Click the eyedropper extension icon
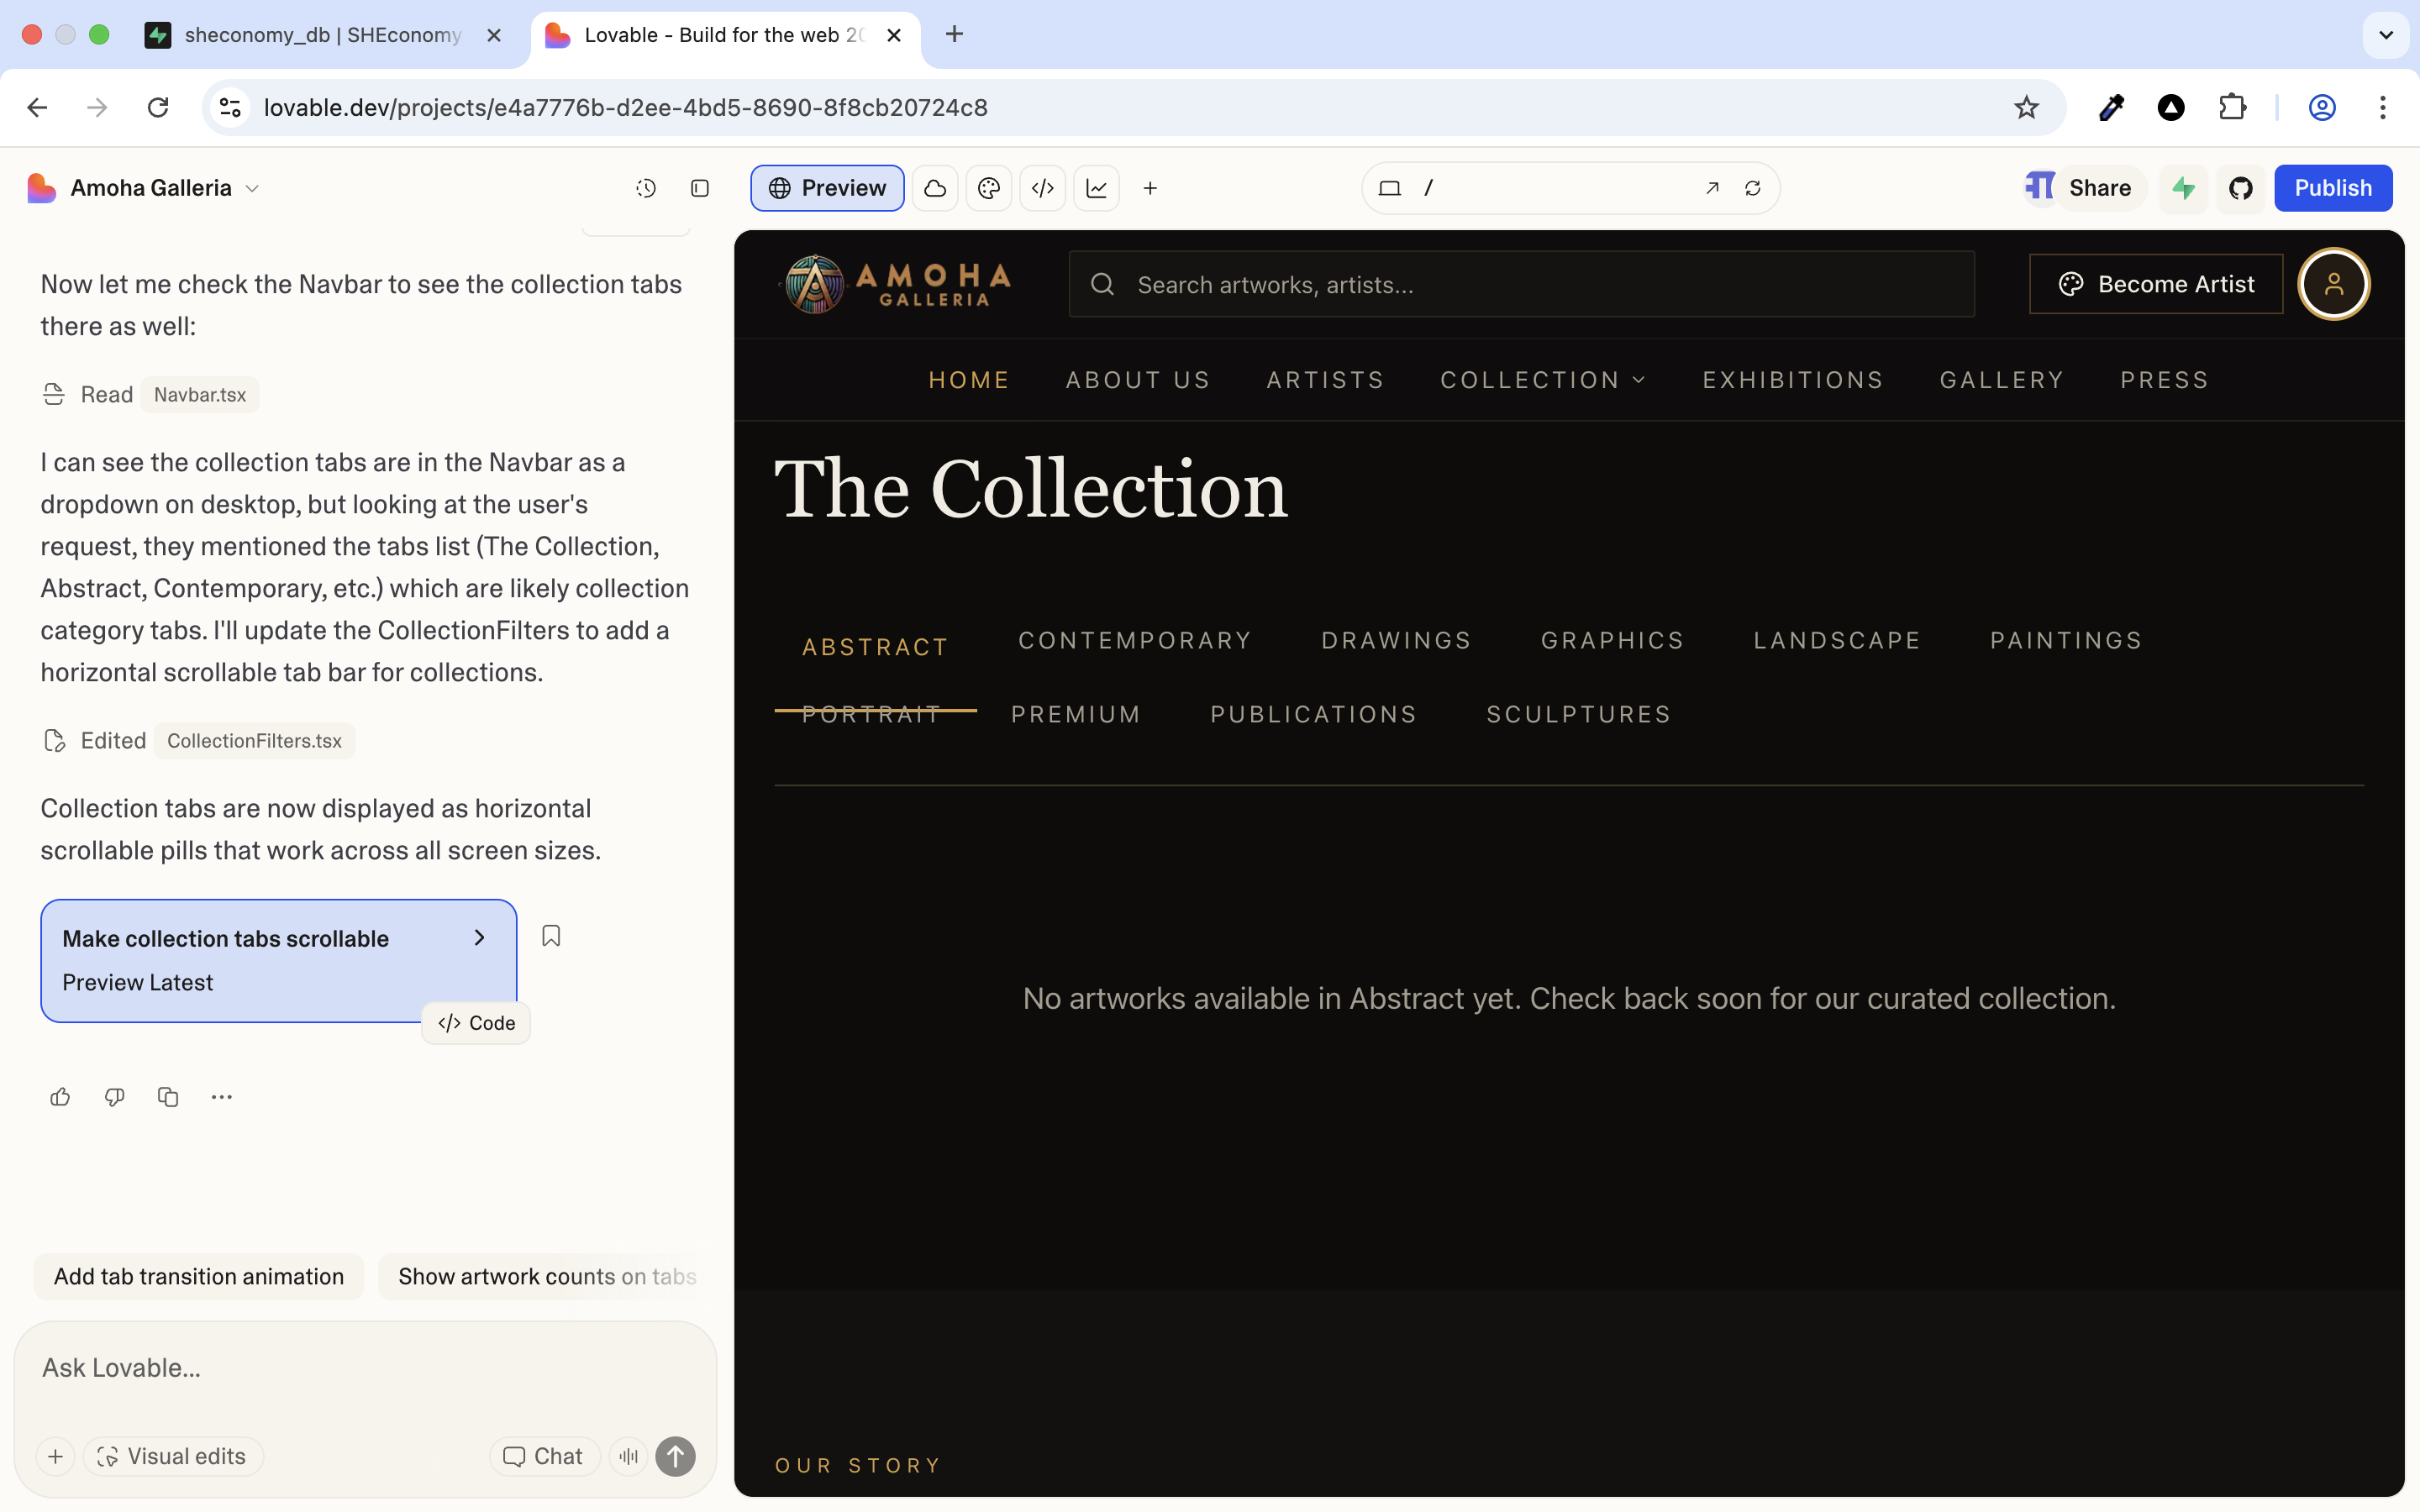Screen dimensions: 2420x1512 tap(2111, 107)
